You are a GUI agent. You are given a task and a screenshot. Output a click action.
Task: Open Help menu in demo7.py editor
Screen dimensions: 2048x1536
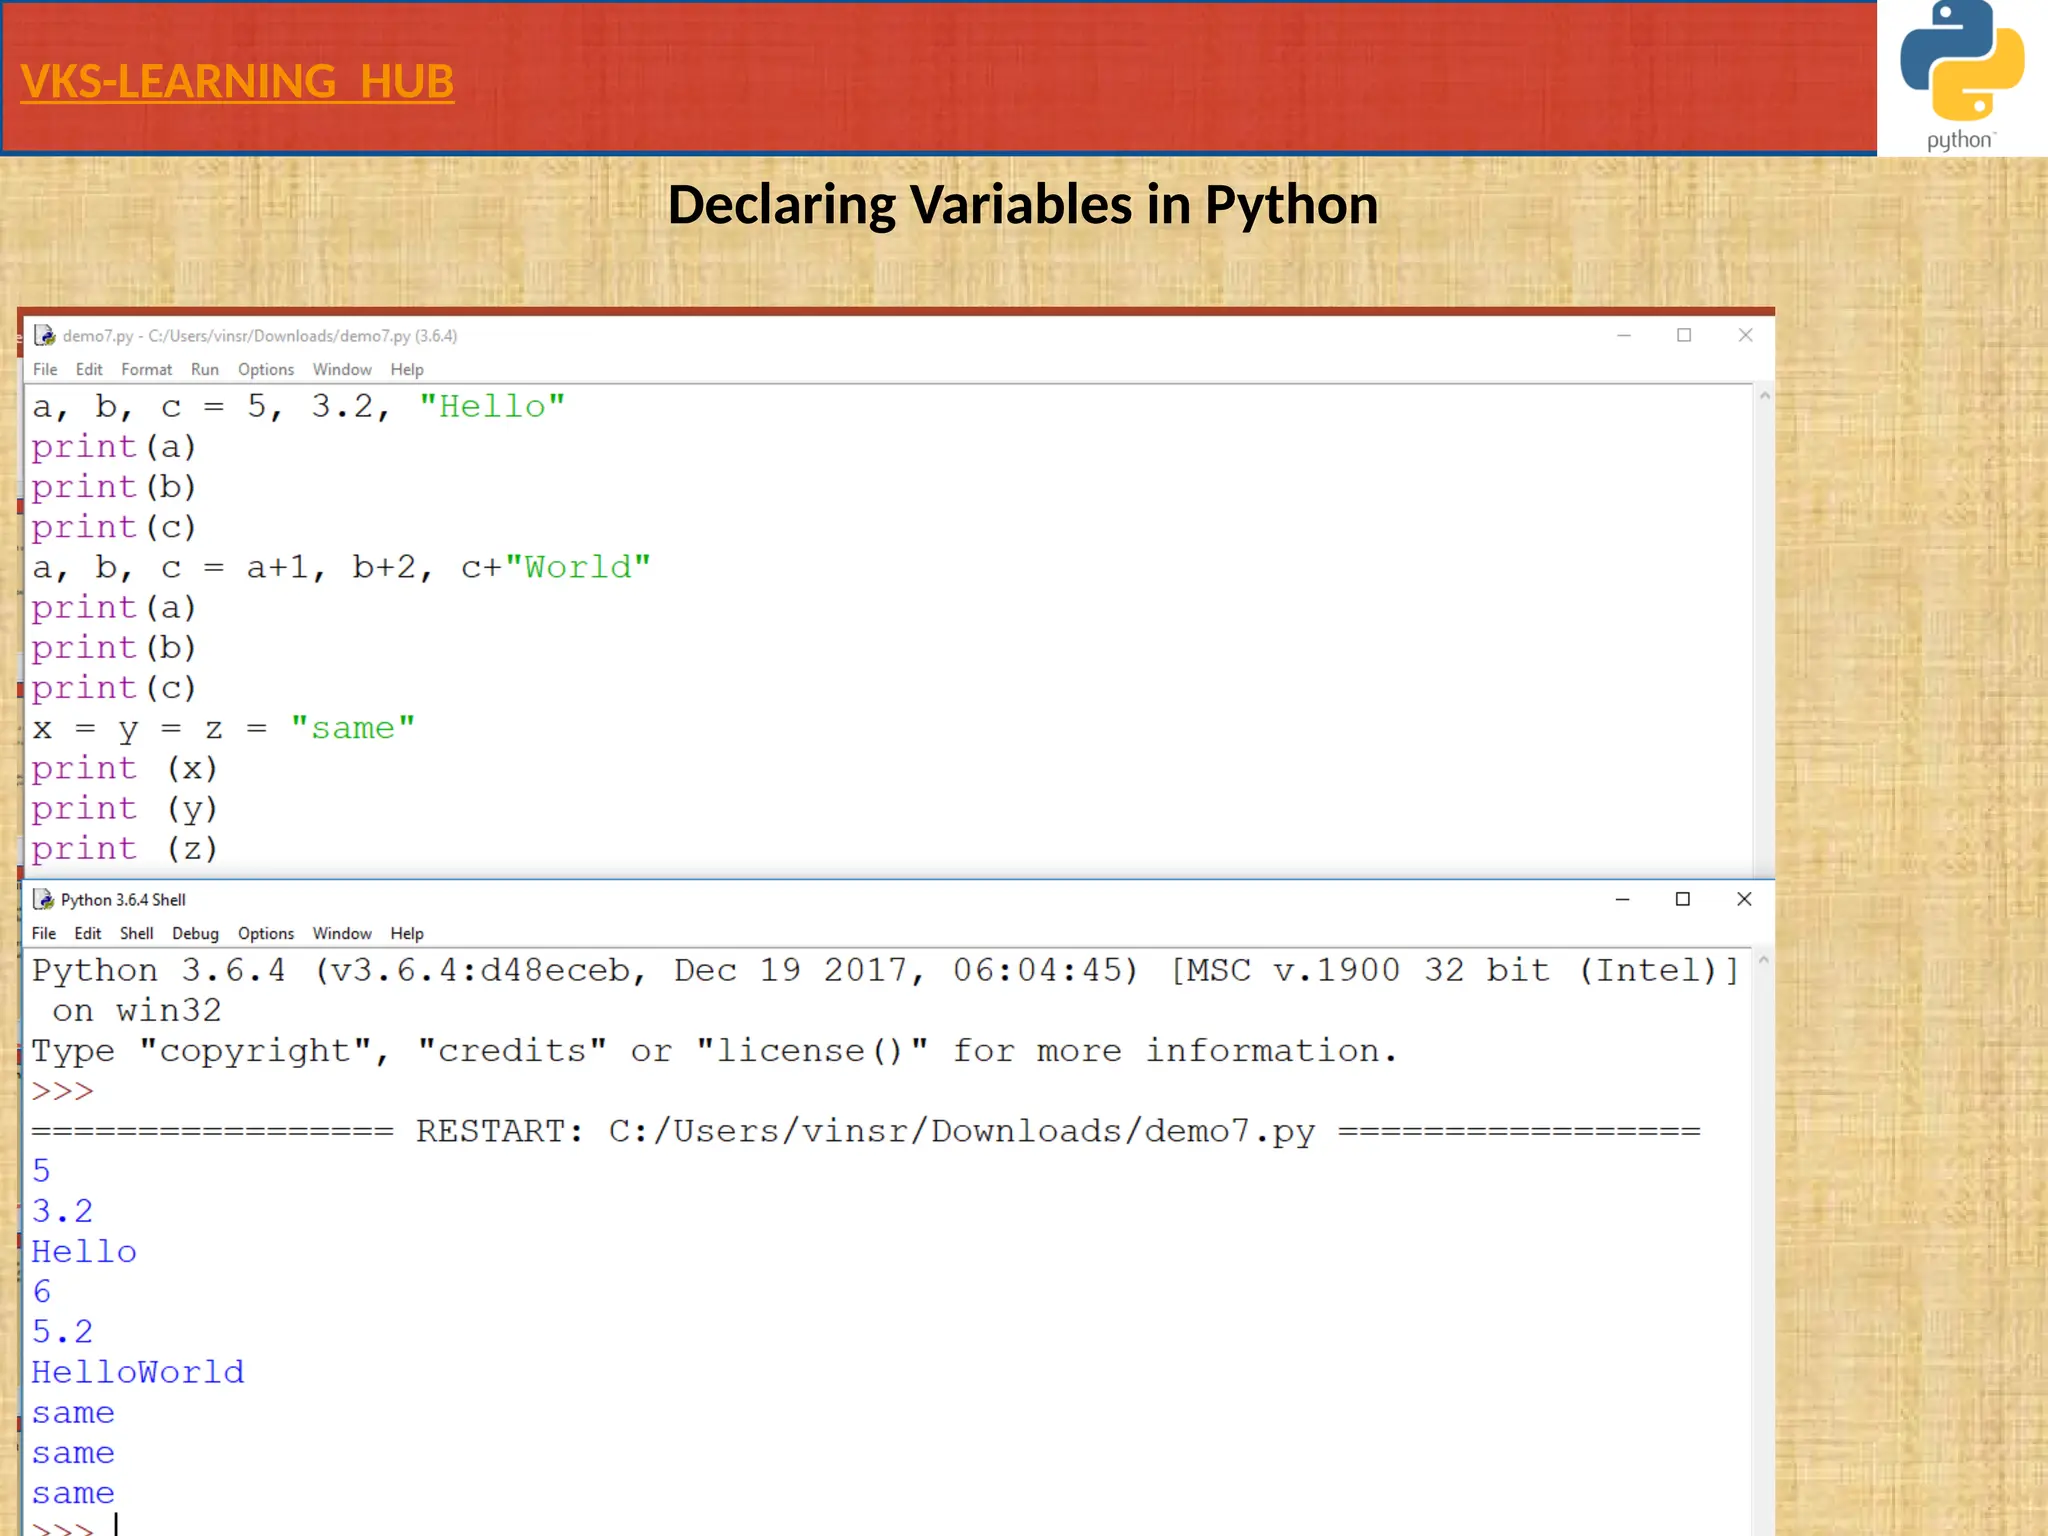[407, 369]
